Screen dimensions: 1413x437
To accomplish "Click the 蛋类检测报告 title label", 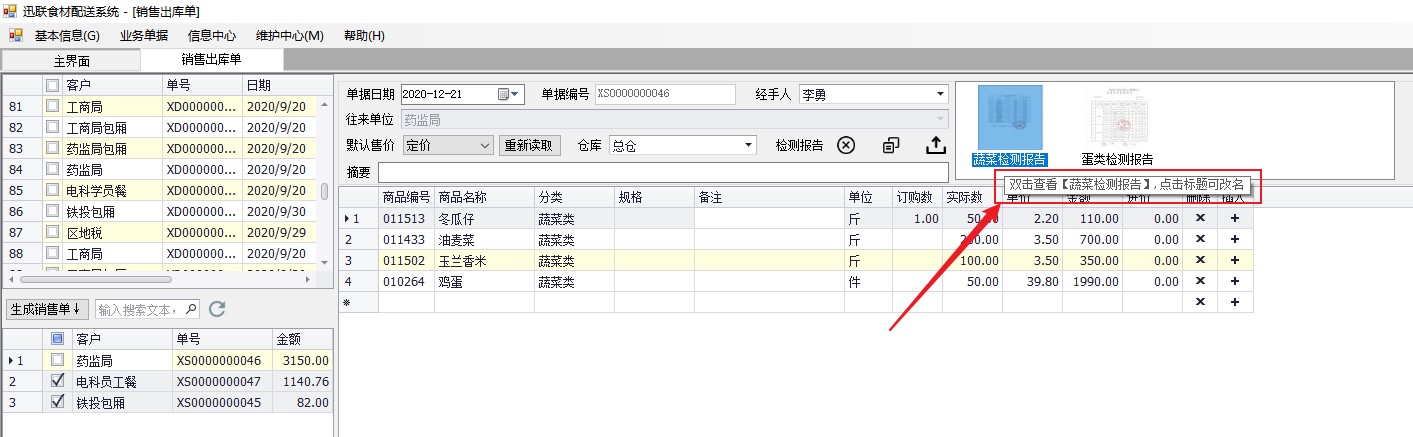I will click(x=1117, y=159).
